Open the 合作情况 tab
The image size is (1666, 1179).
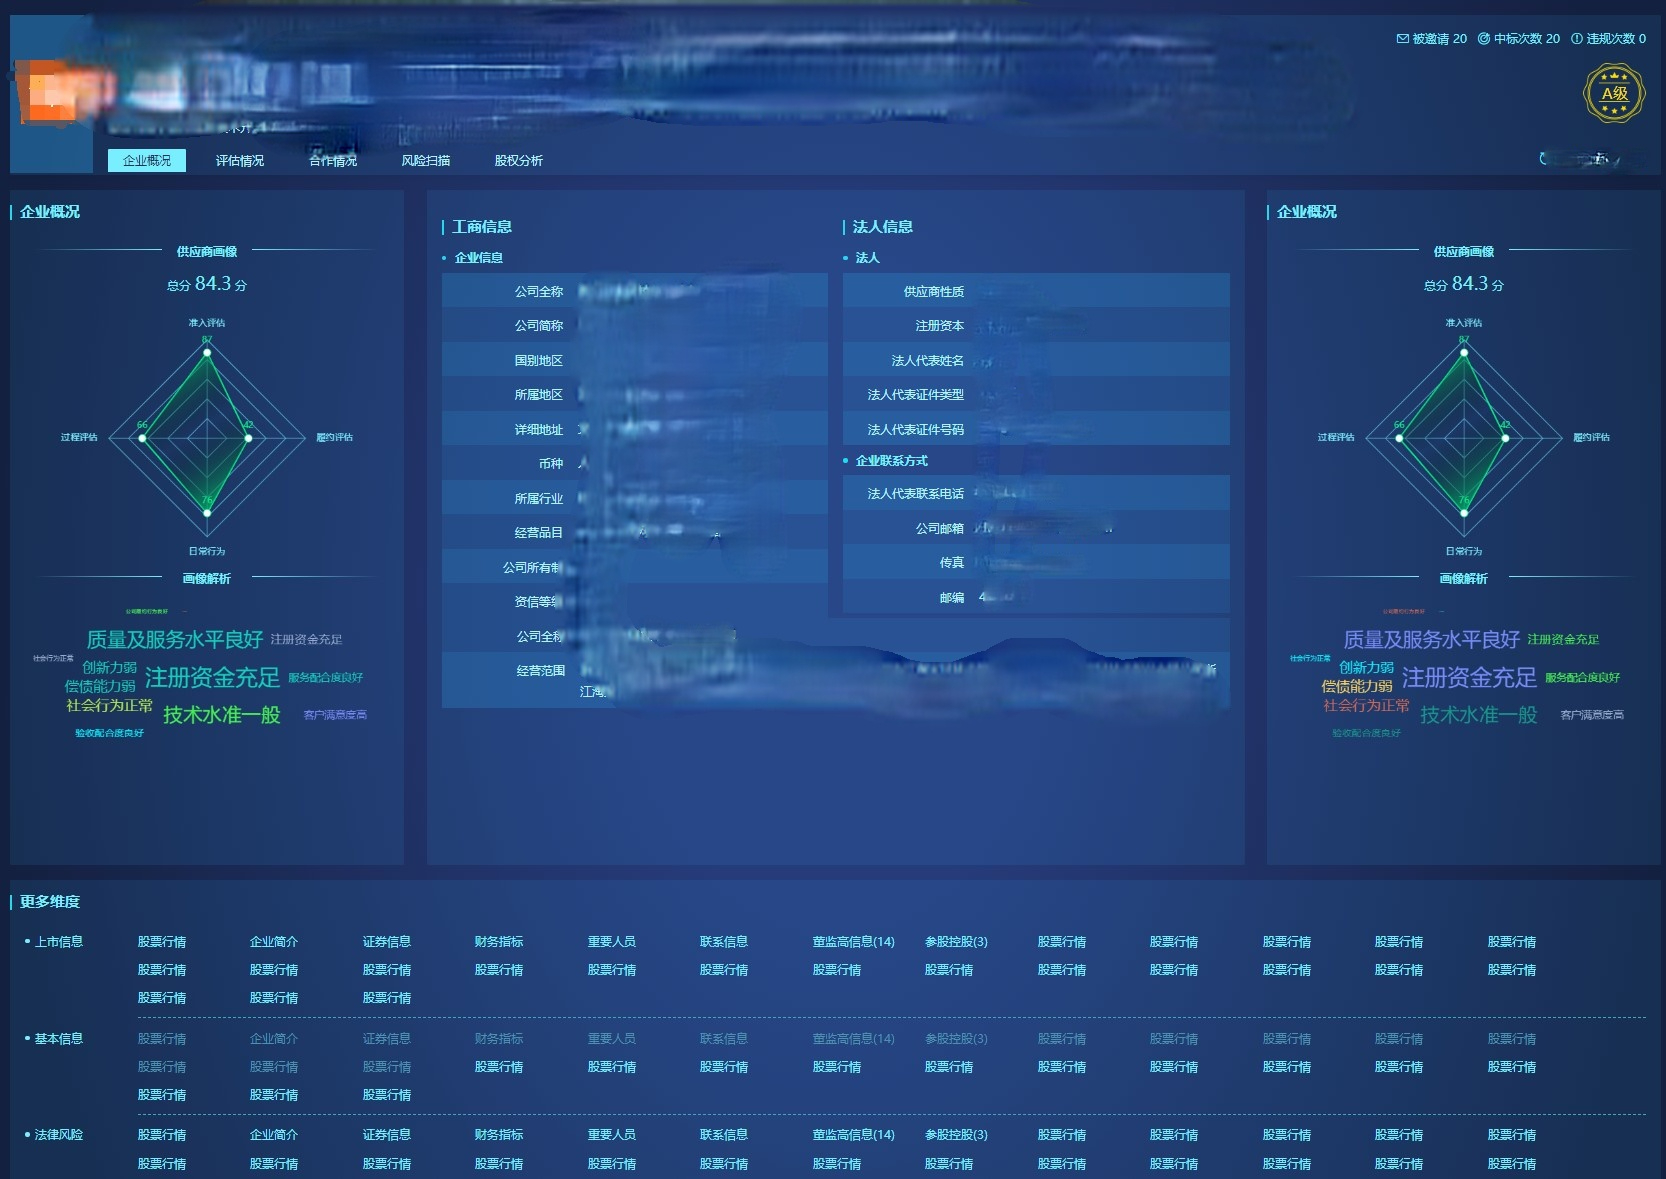coord(333,160)
